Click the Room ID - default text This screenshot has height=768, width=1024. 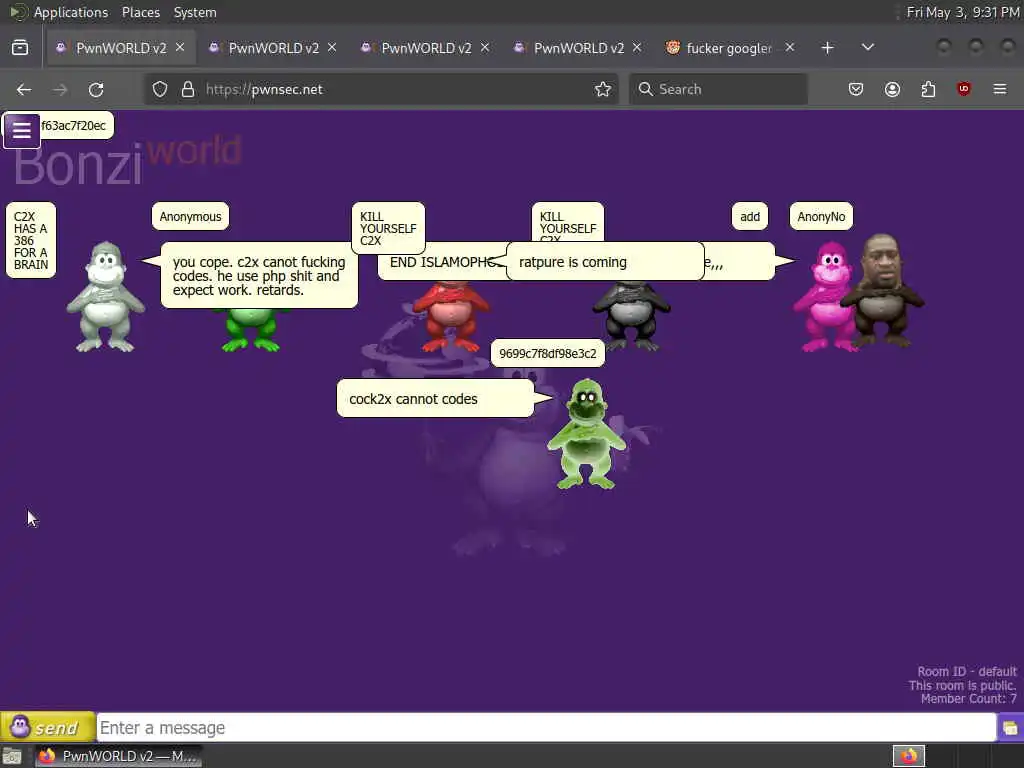point(967,671)
